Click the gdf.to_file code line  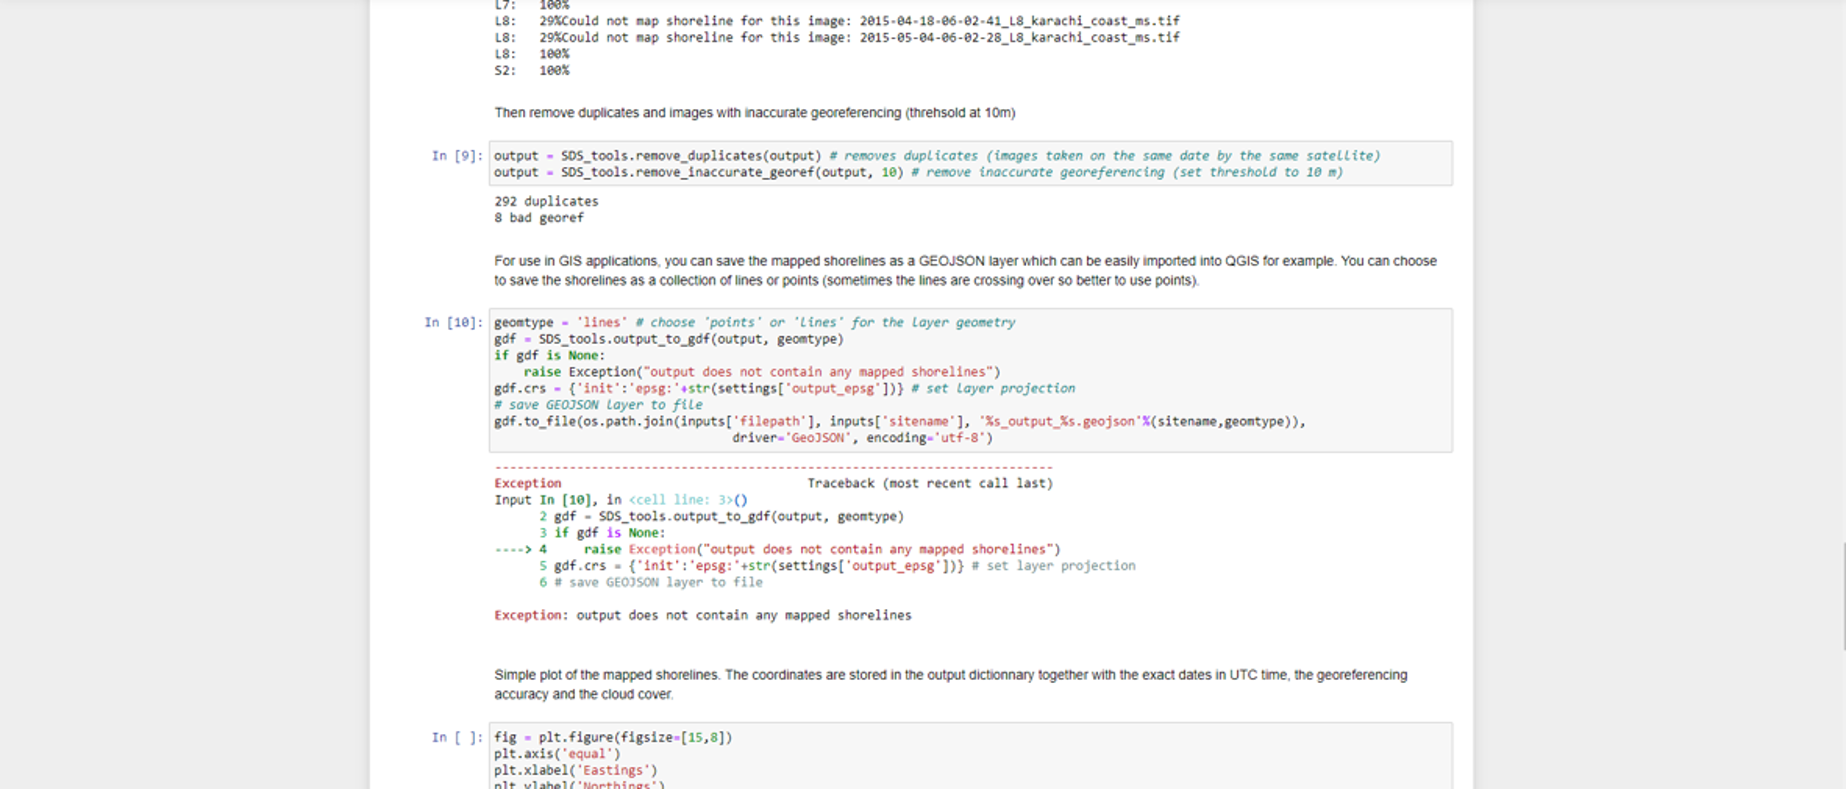[x=900, y=421]
